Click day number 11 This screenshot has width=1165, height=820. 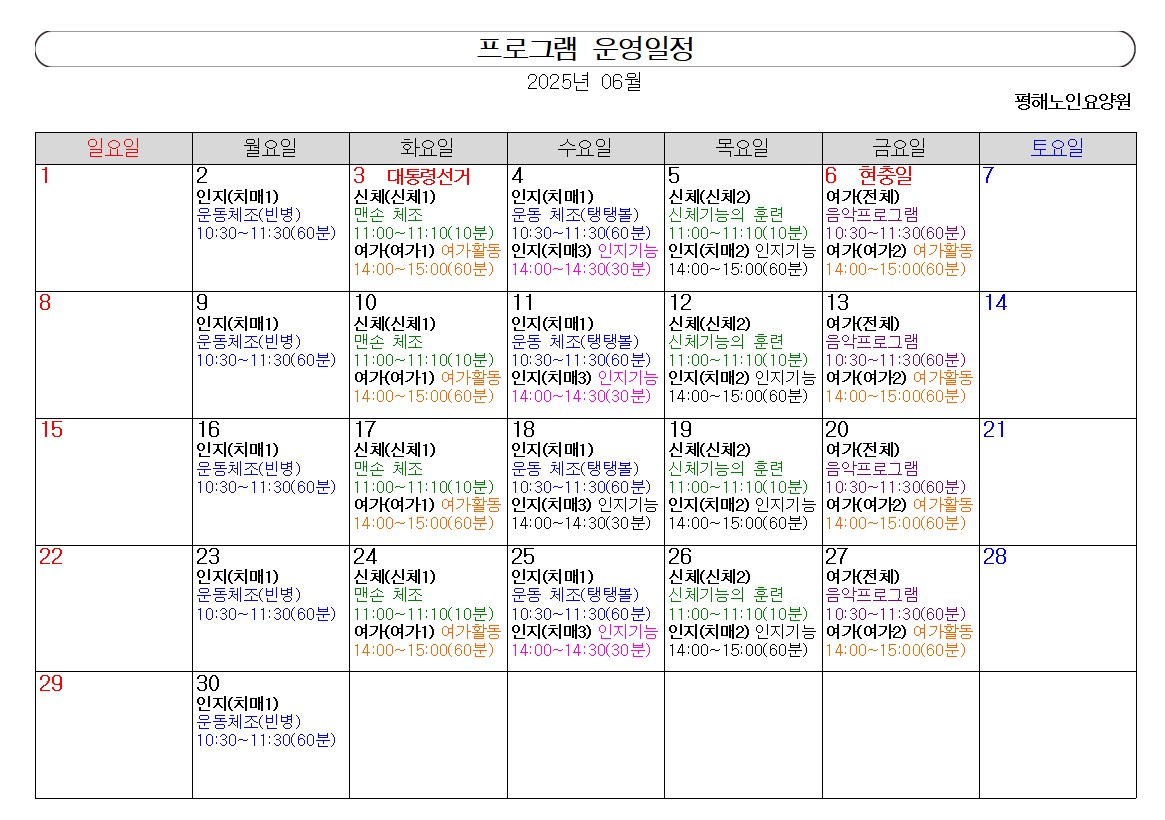pos(522,302)
